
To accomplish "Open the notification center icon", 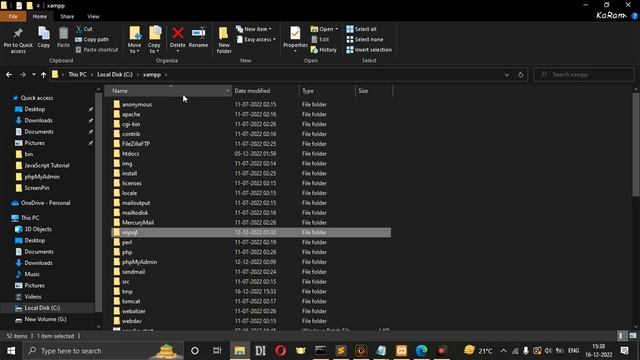I will (624, 351).
